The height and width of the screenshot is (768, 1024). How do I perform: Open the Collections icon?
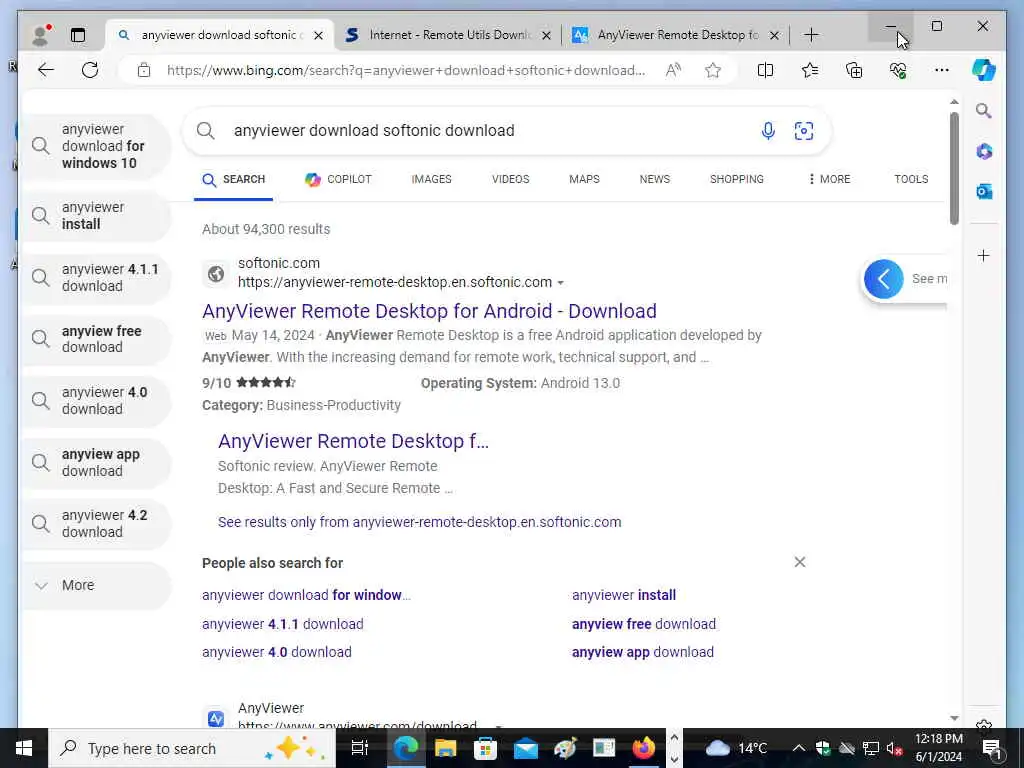854,70
